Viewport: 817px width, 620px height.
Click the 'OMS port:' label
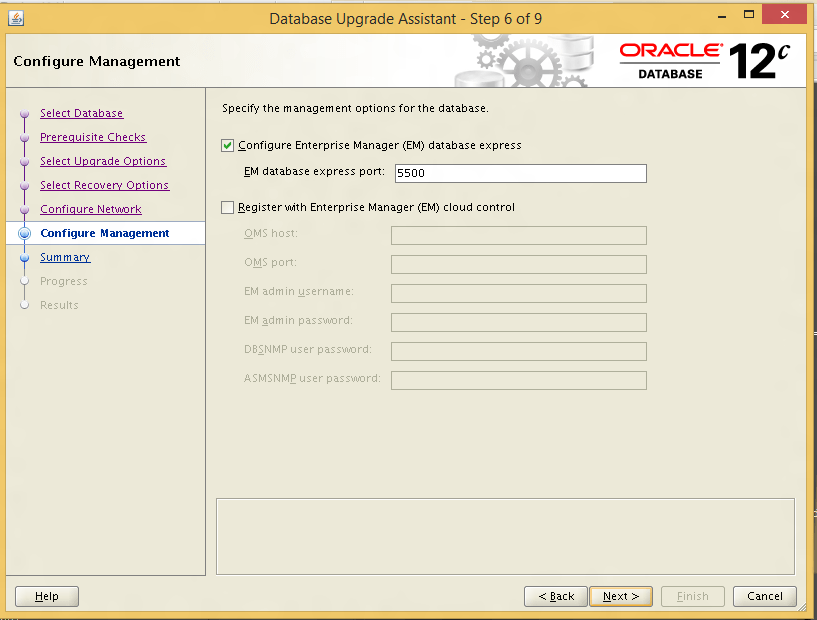[x=270, y=262]
